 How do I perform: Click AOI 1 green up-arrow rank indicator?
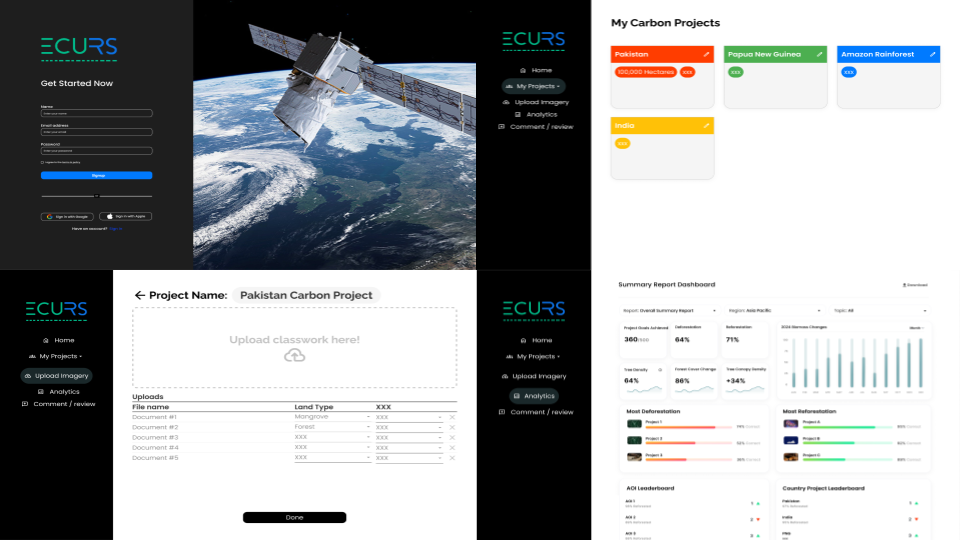pyautogui.click(x=758, y=503)
